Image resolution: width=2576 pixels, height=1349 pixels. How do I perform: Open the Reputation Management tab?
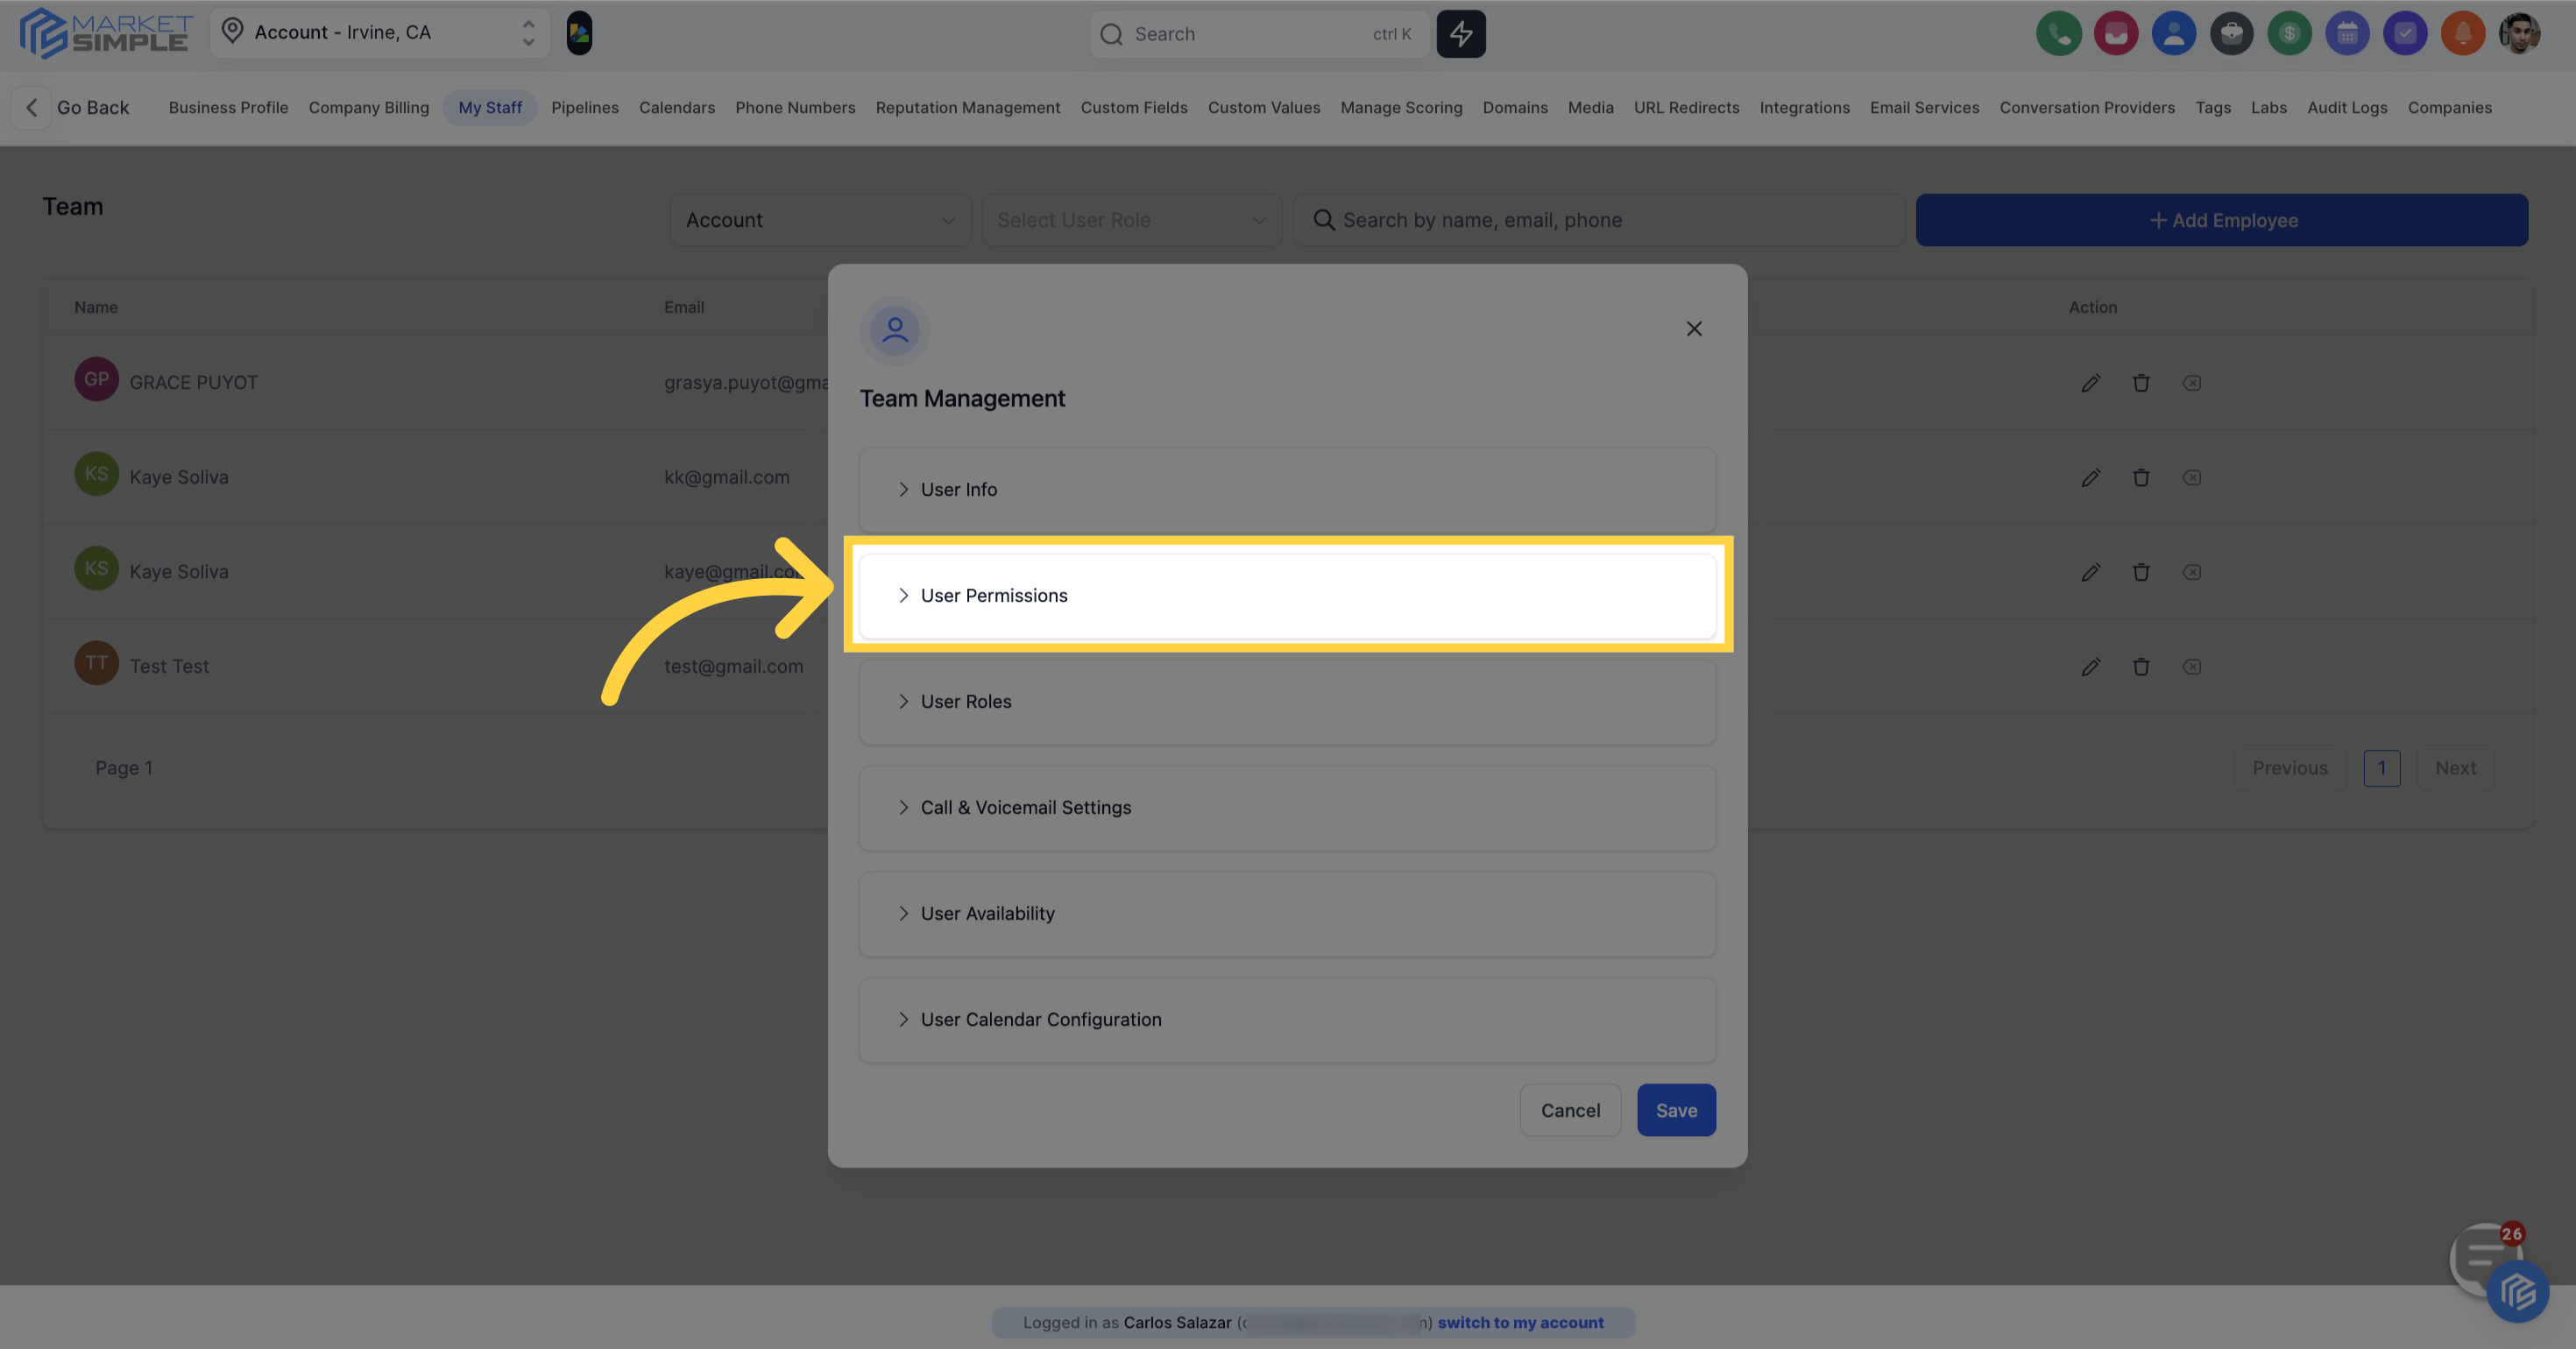pos(968,107)
